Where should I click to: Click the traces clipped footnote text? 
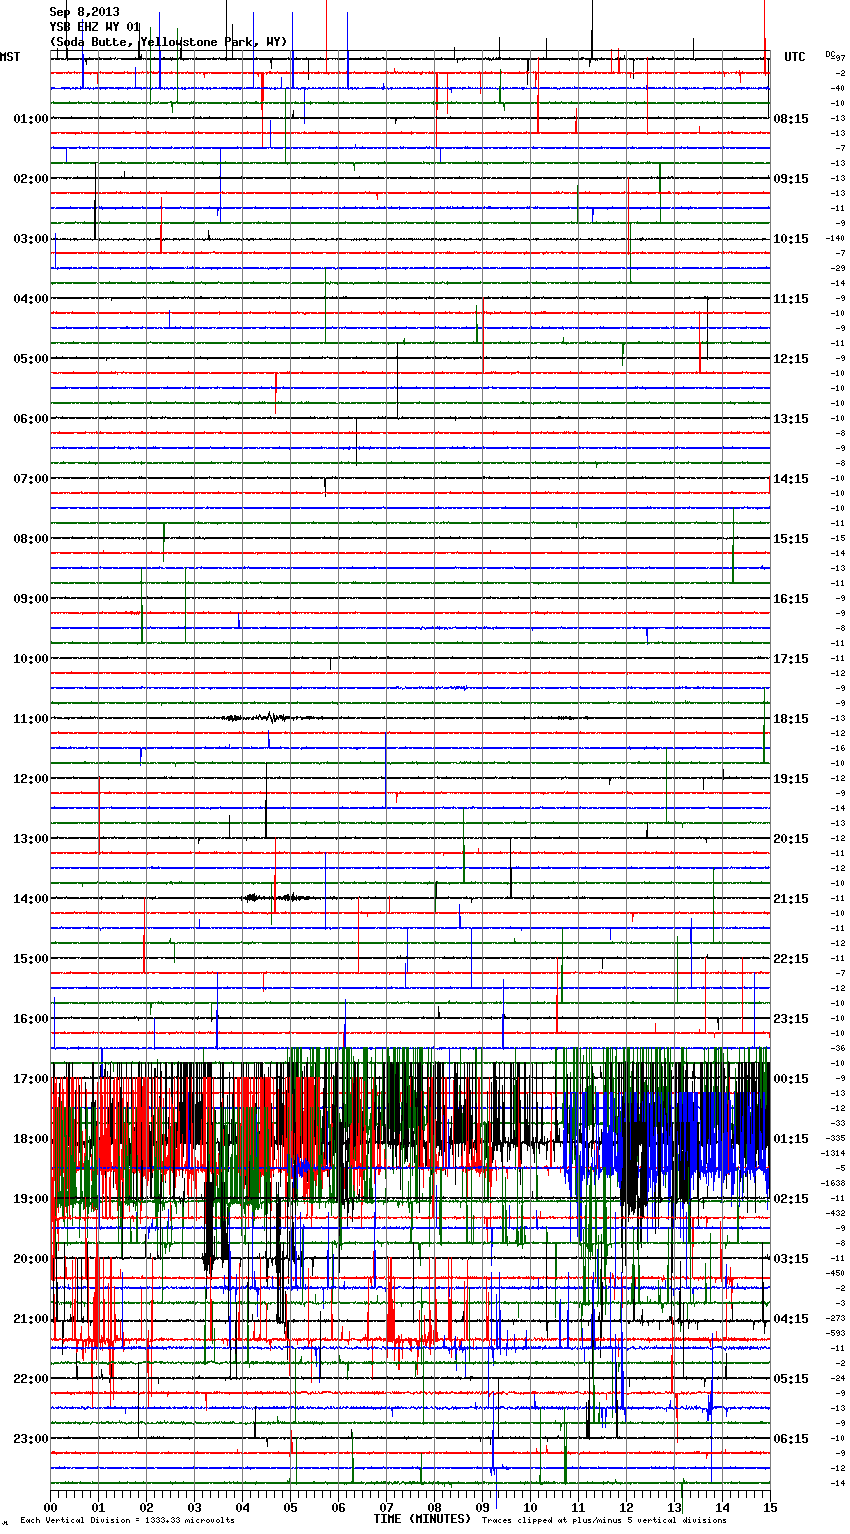click(x=604, y=1521)
